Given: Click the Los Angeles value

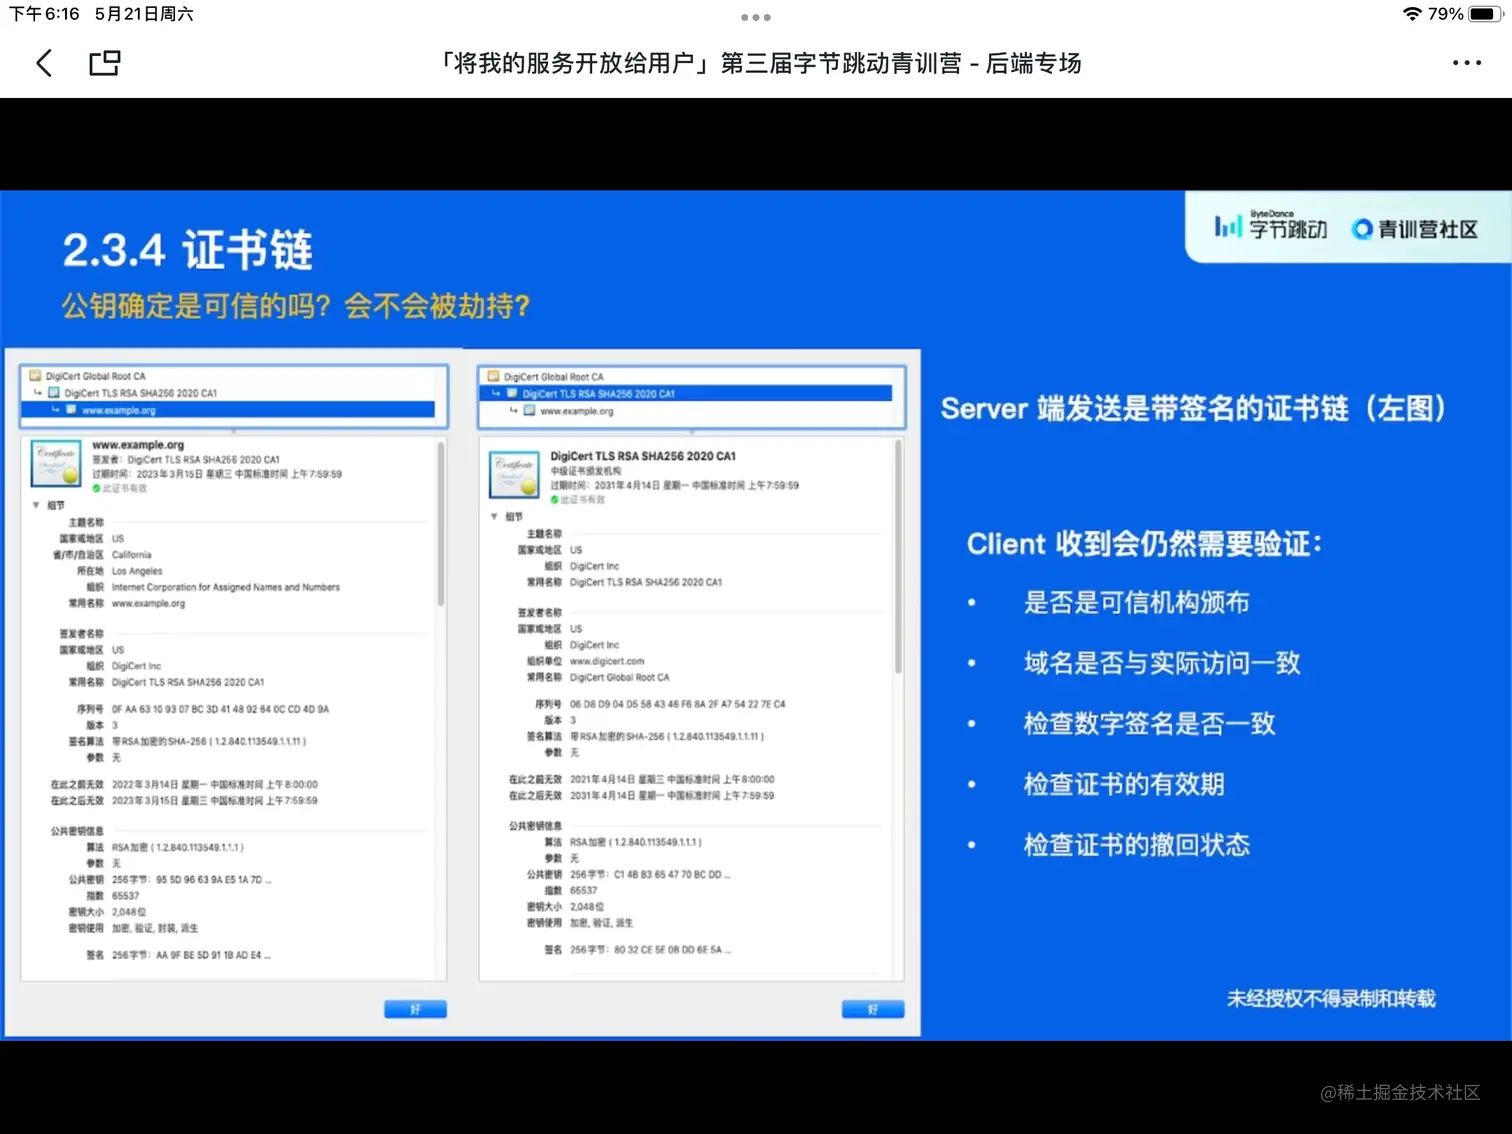Looking at the screenshot, I should point(137,571).
